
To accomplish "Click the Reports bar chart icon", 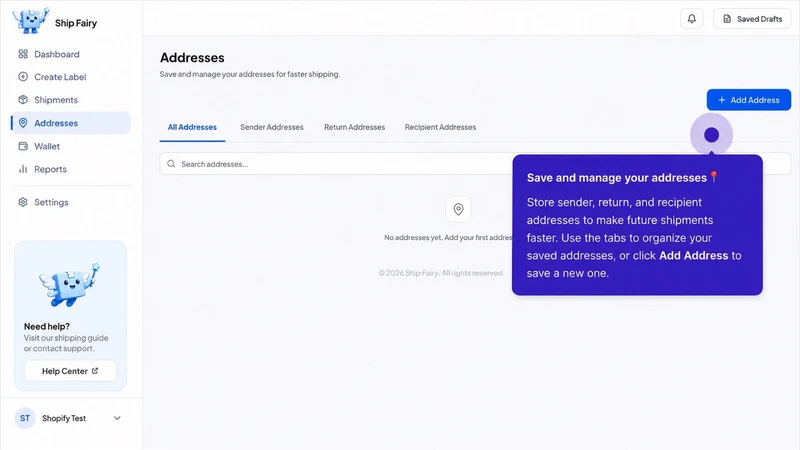I will (x=23, y=169).
